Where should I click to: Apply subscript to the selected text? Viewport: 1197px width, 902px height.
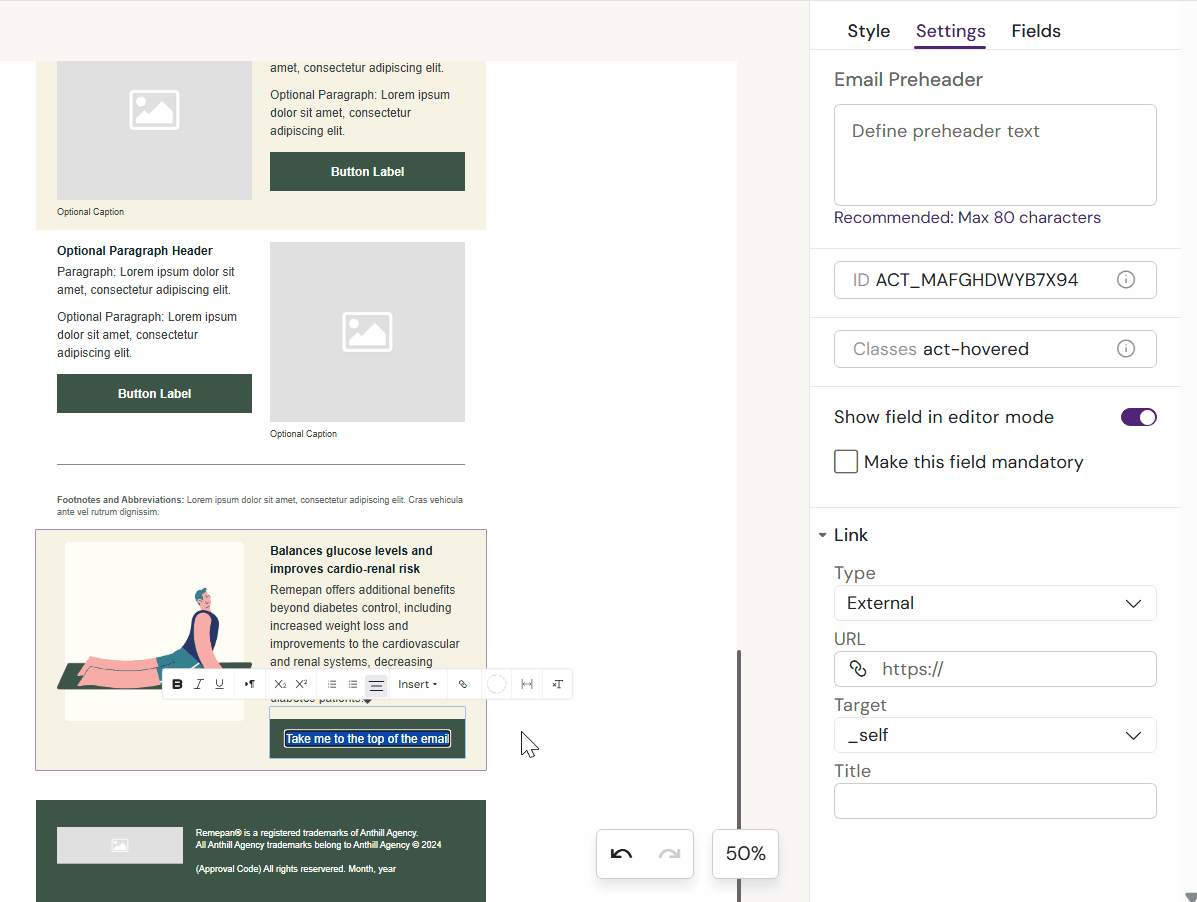[x=280, y=684]
